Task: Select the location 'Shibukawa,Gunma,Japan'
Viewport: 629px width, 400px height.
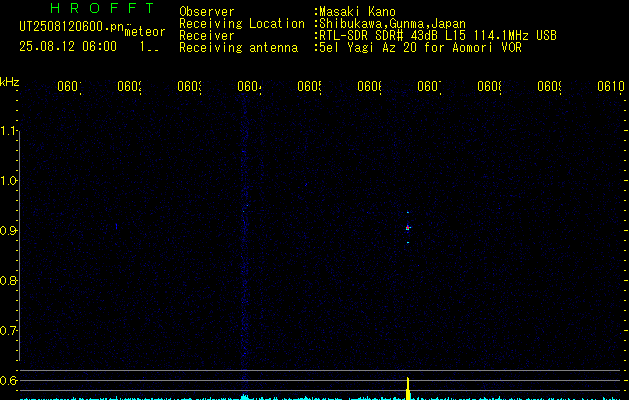Action: (392, 24)
